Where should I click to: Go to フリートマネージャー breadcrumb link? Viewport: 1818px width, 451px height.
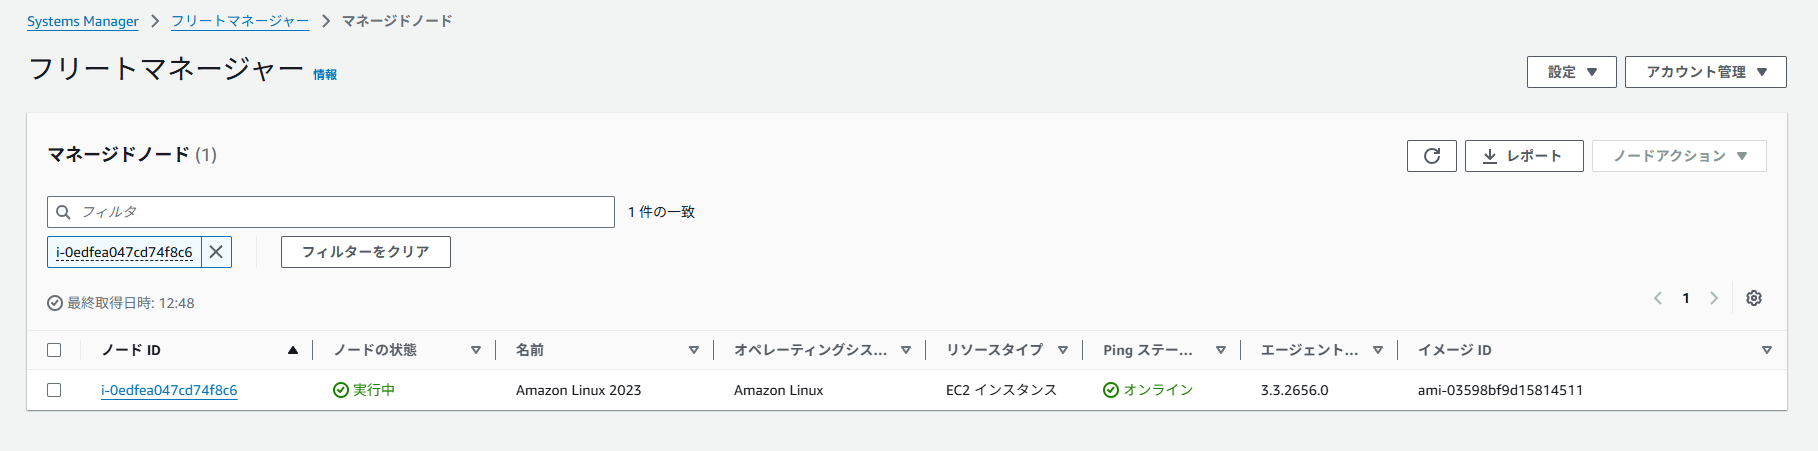tap(240, 21)
